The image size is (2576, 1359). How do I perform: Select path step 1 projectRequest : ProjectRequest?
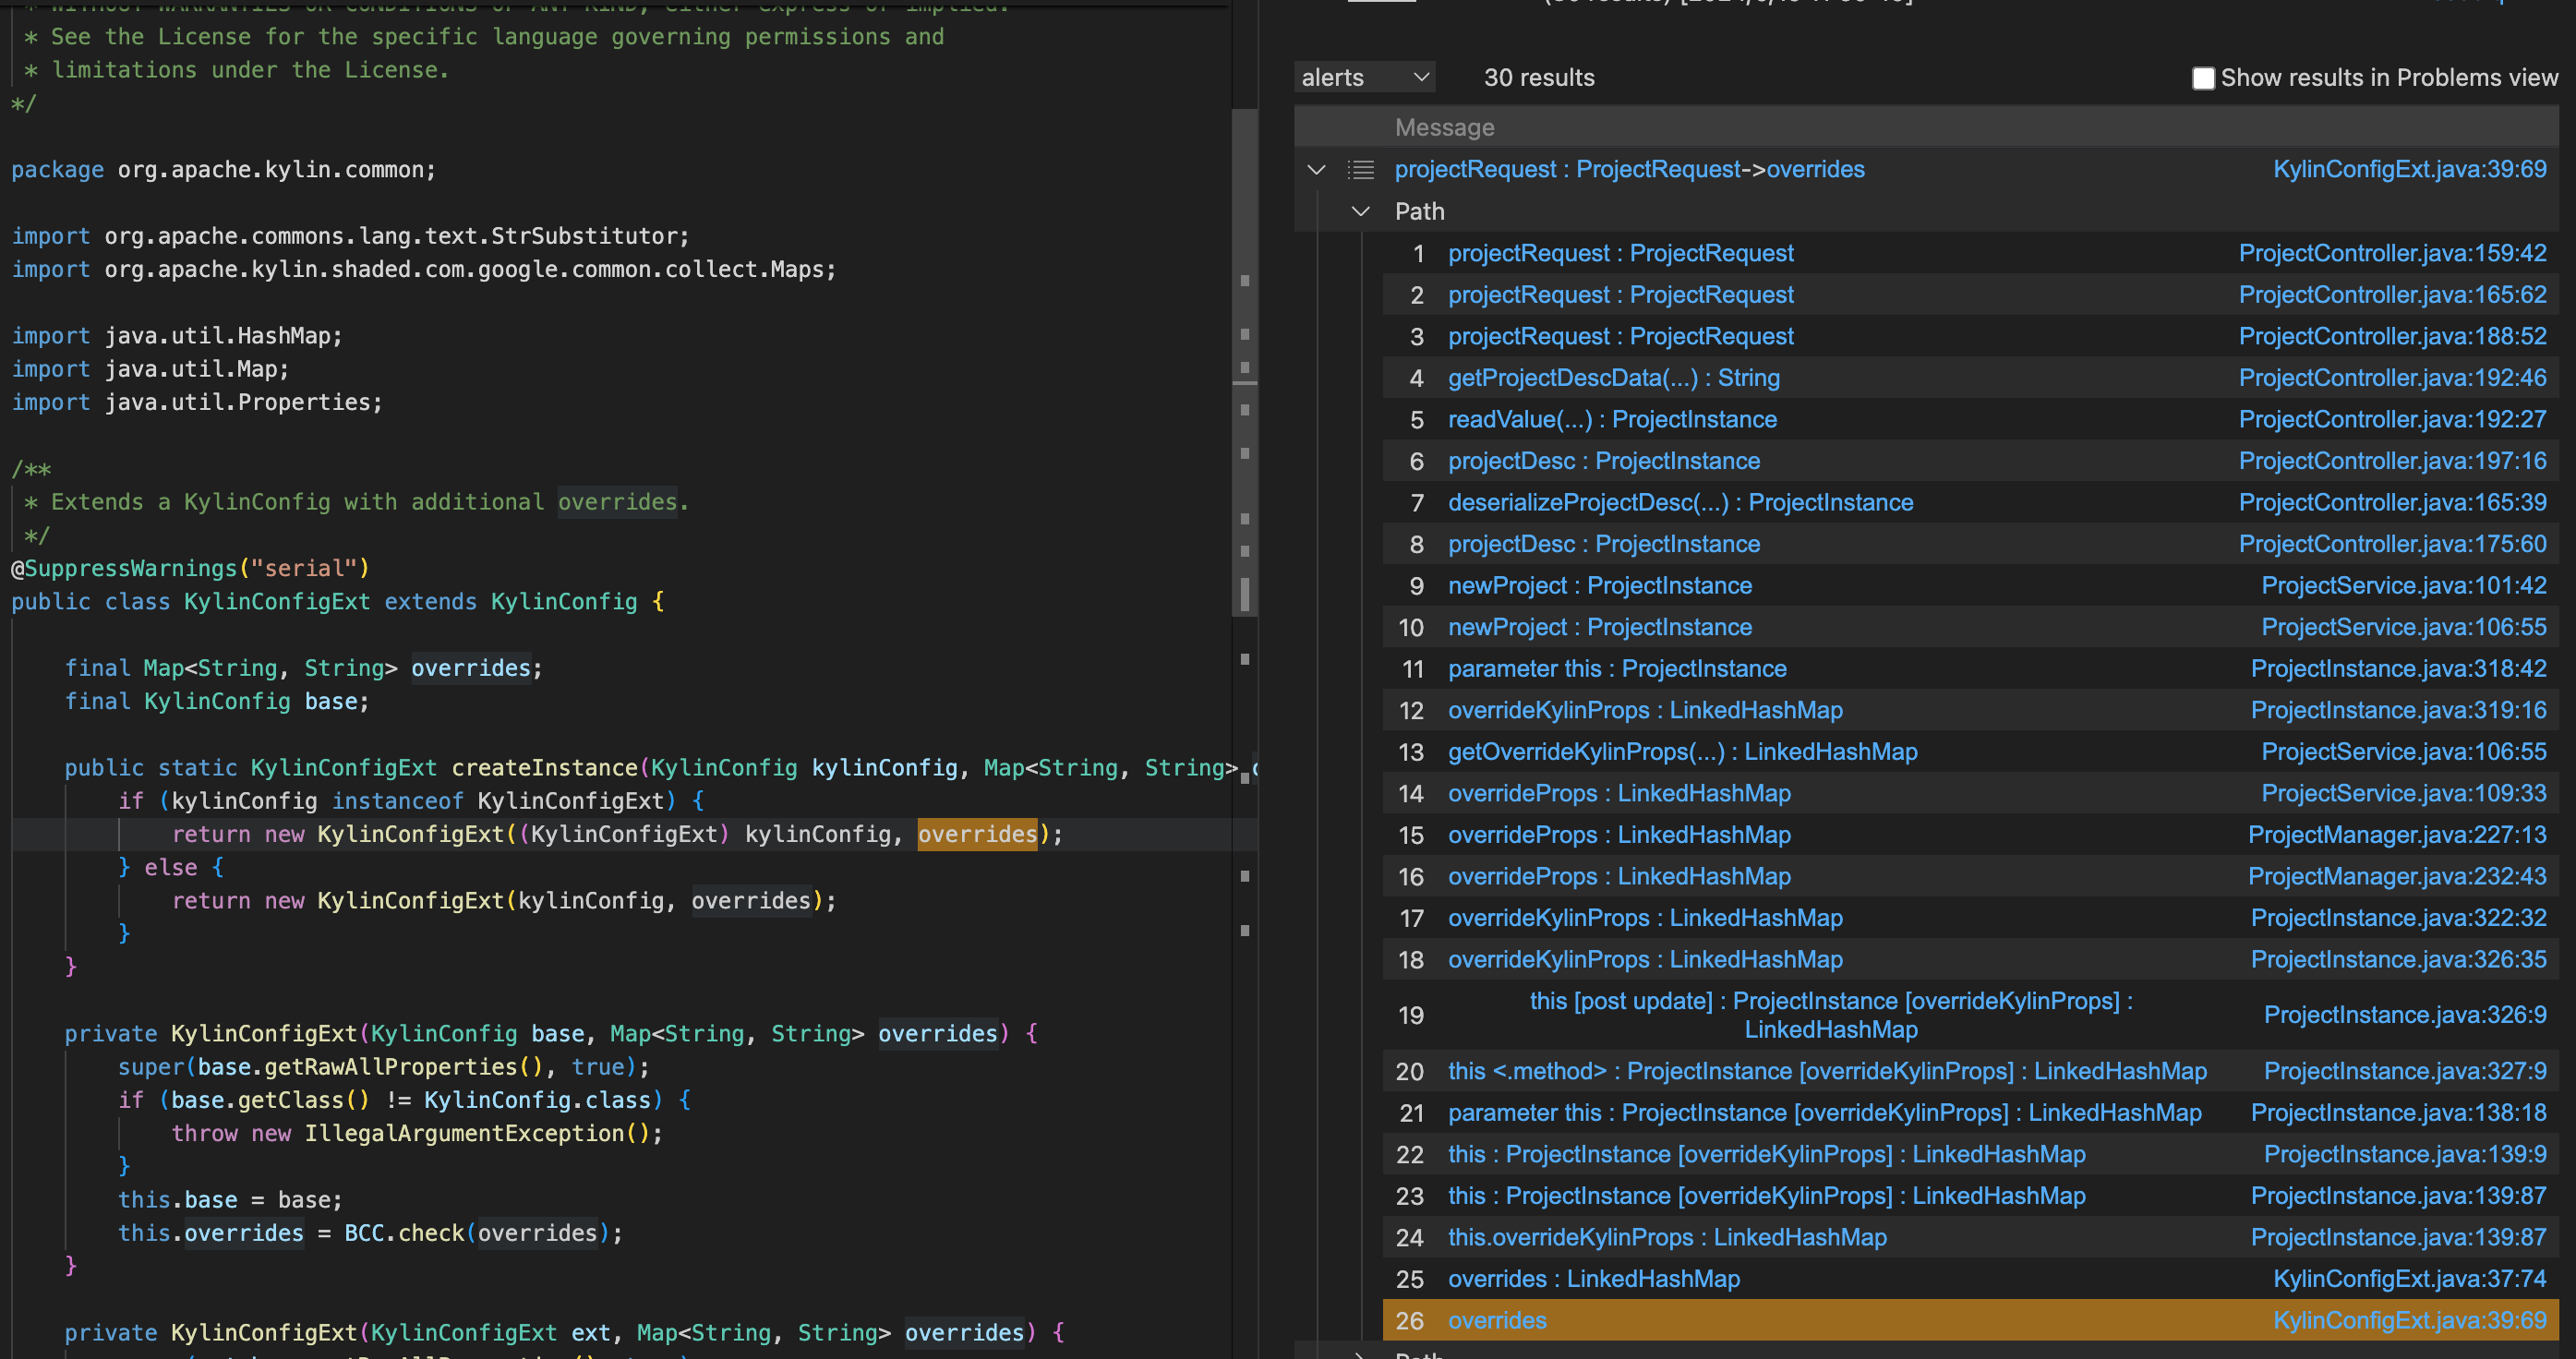point(1620,253)
